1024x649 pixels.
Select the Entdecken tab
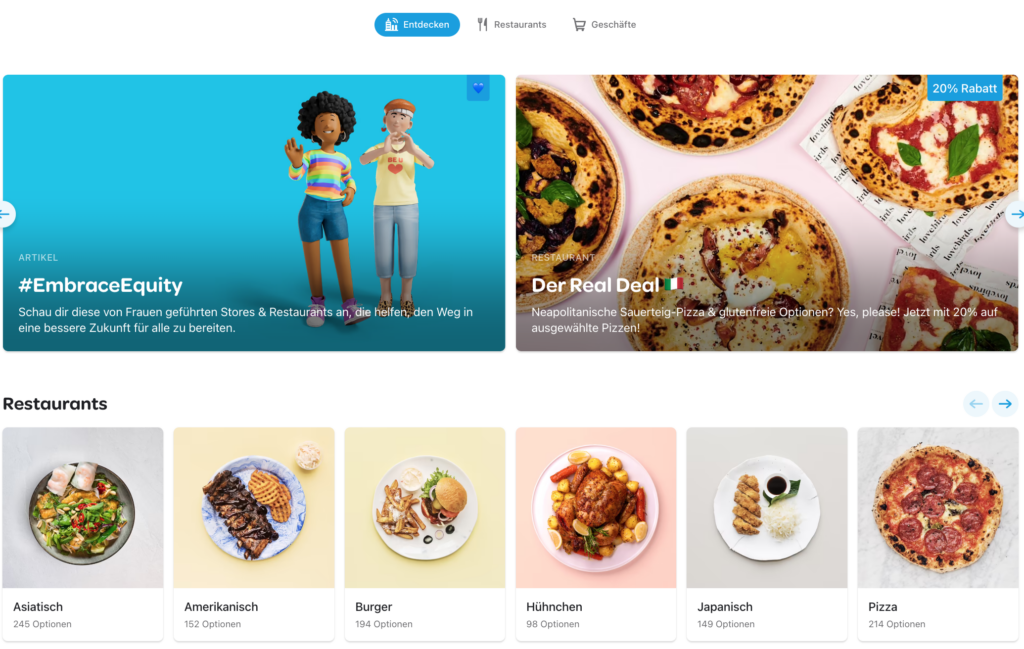[x=417, y=25]
